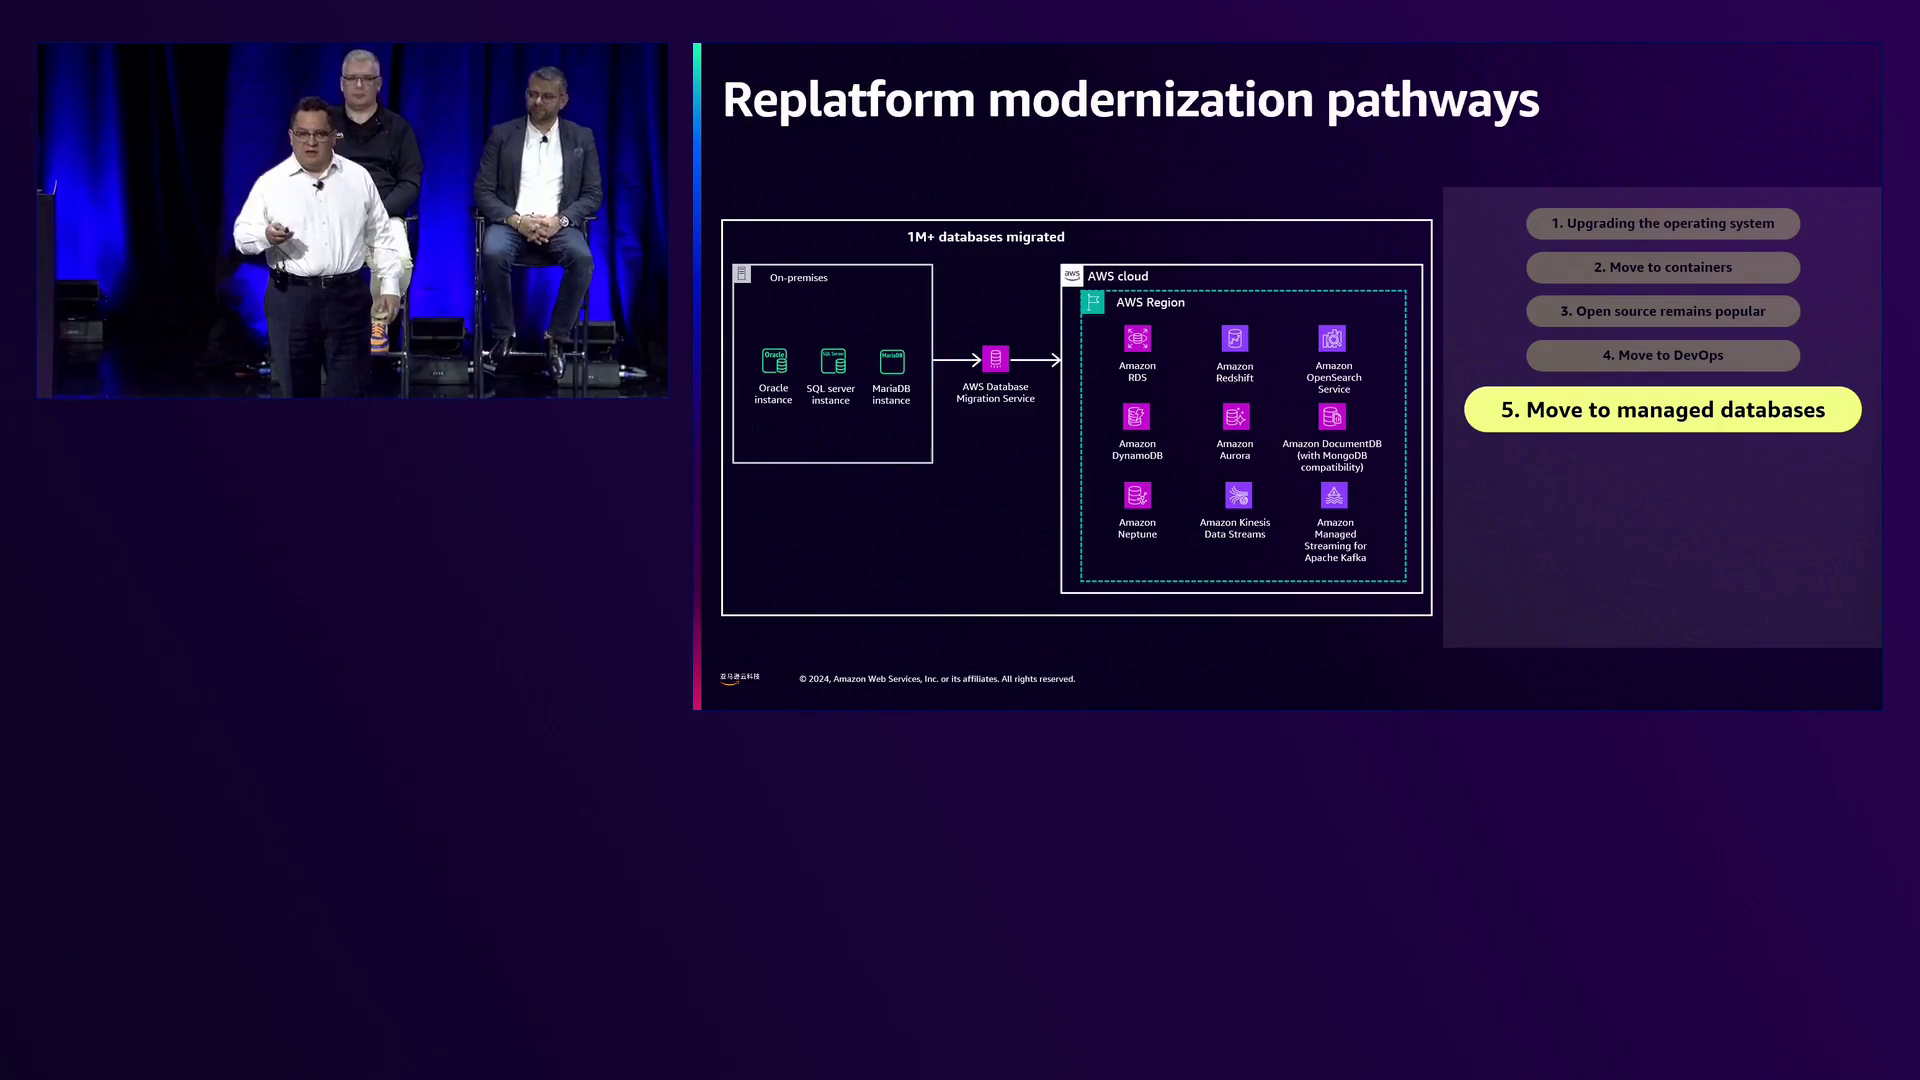The width and height of the screenshot is (1920, 1080).
Task: Click the 'Amazon Redshift' label
Action: (x=1235, y=372)
